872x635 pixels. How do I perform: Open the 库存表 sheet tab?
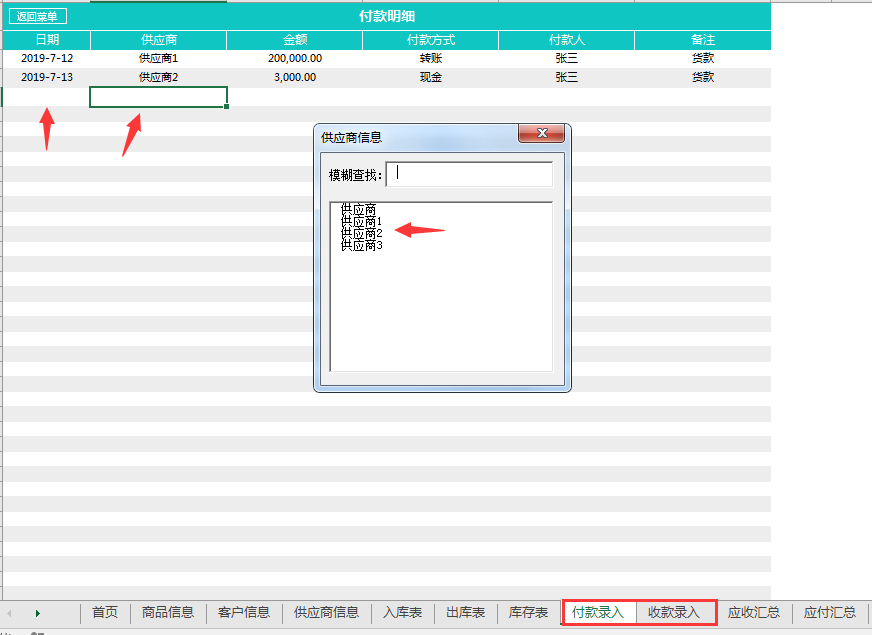point(528,612)
